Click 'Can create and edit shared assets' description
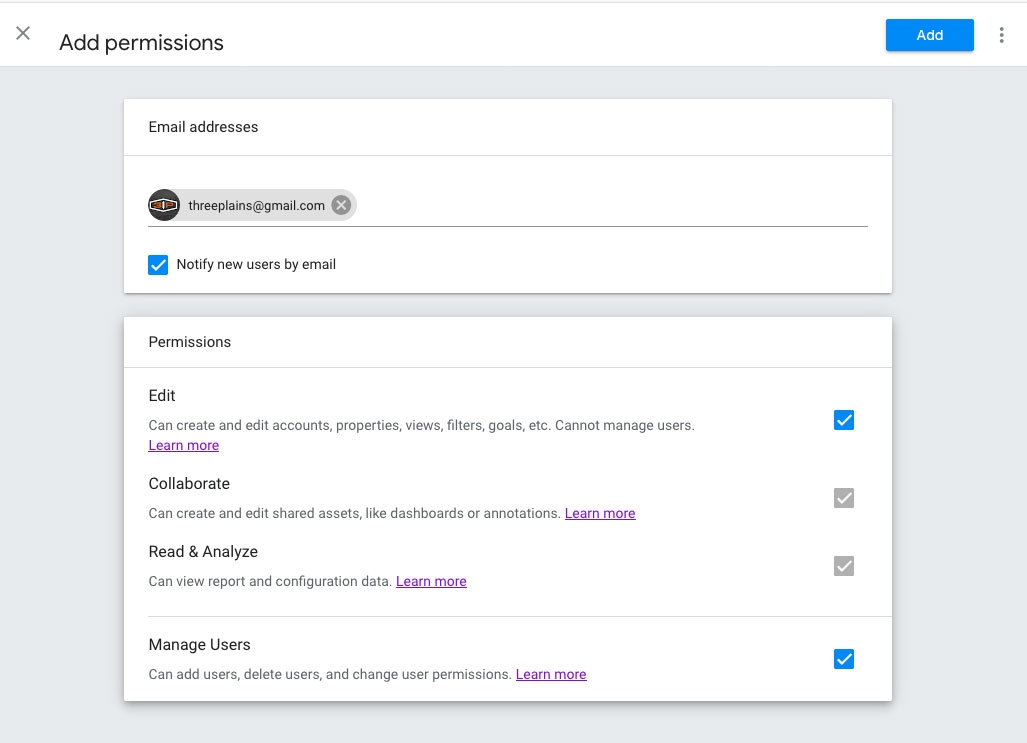This screenshot has width=1027, height=743. click(x=355, y=514)
